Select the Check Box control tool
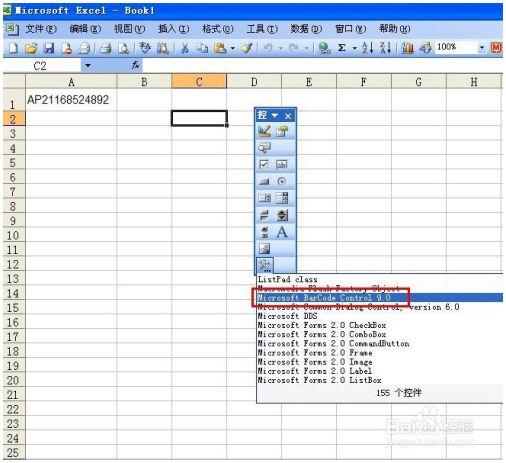506x463 pixels. [x=264, y=164]
